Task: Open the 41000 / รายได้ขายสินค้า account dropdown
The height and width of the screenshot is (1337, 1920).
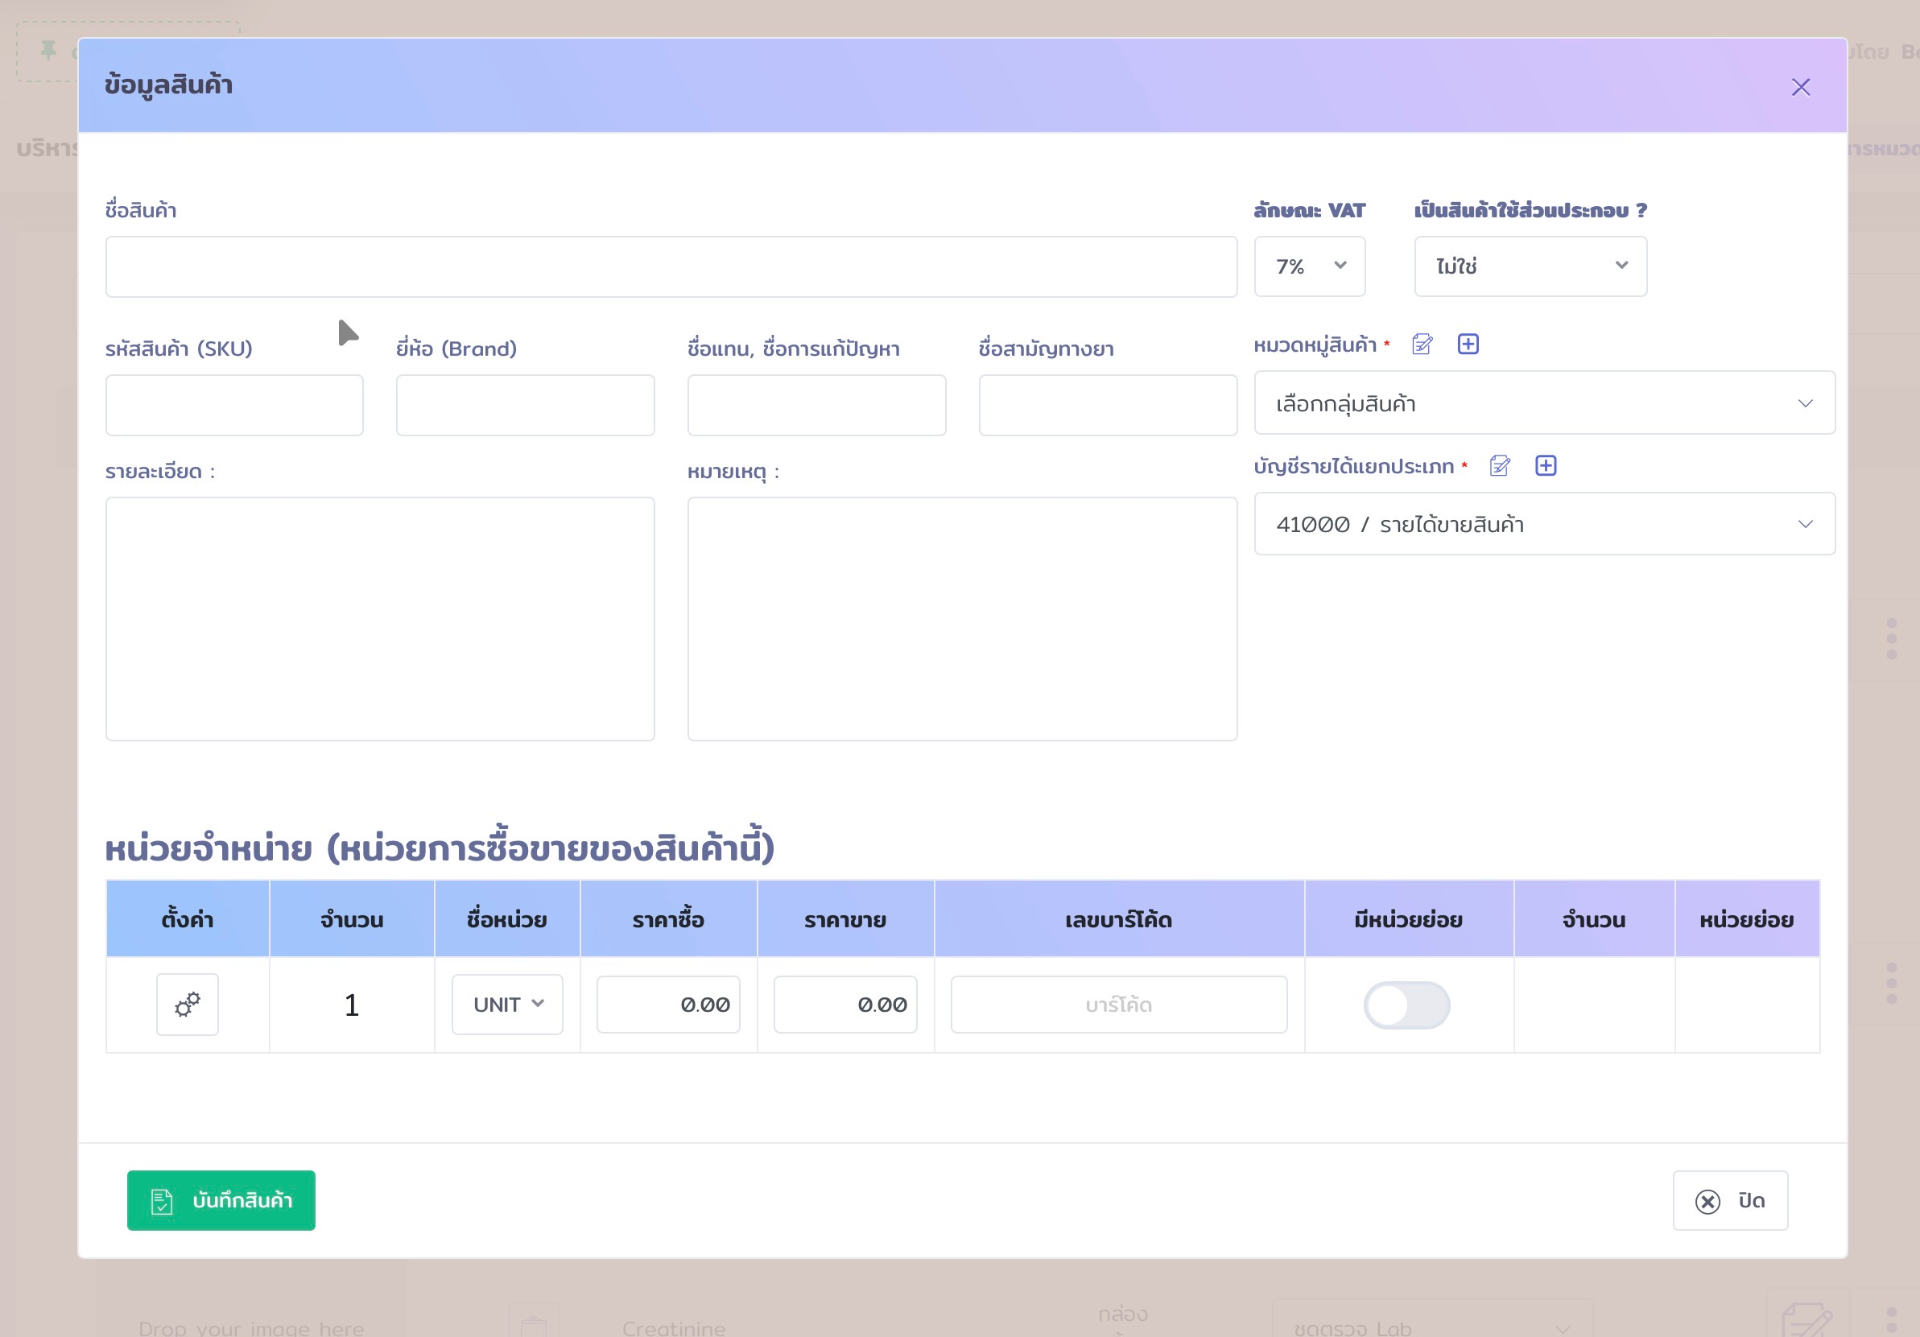Action: click(x=1544, y=524)
